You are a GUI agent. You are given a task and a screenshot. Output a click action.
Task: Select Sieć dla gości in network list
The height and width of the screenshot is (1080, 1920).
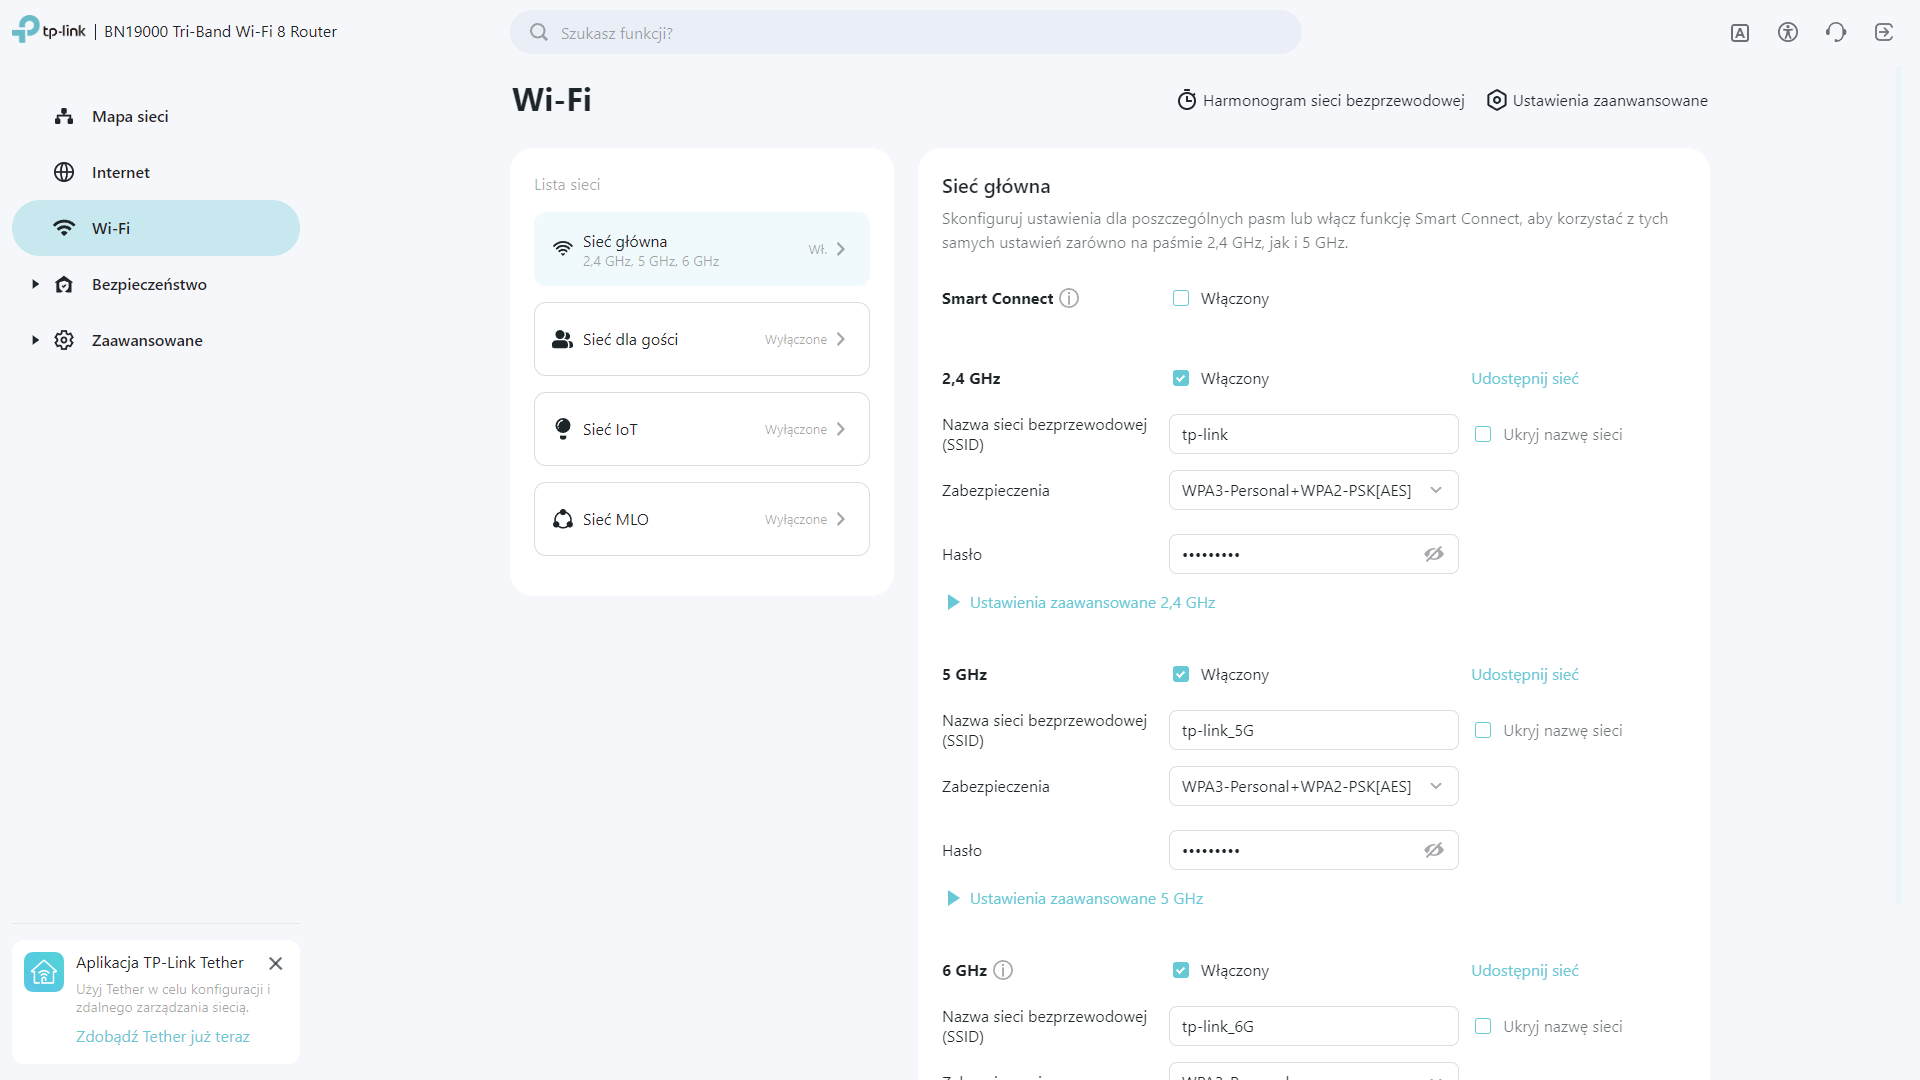[702, 339]
